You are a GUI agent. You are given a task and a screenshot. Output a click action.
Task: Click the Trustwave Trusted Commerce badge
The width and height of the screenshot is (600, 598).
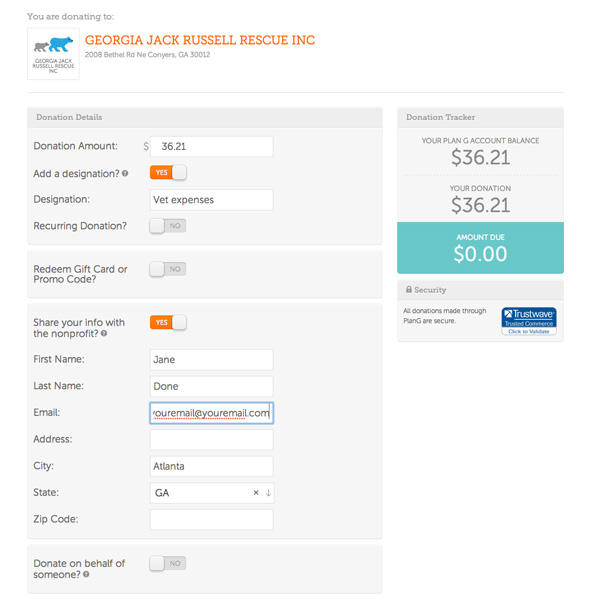(x=529, y=321)
